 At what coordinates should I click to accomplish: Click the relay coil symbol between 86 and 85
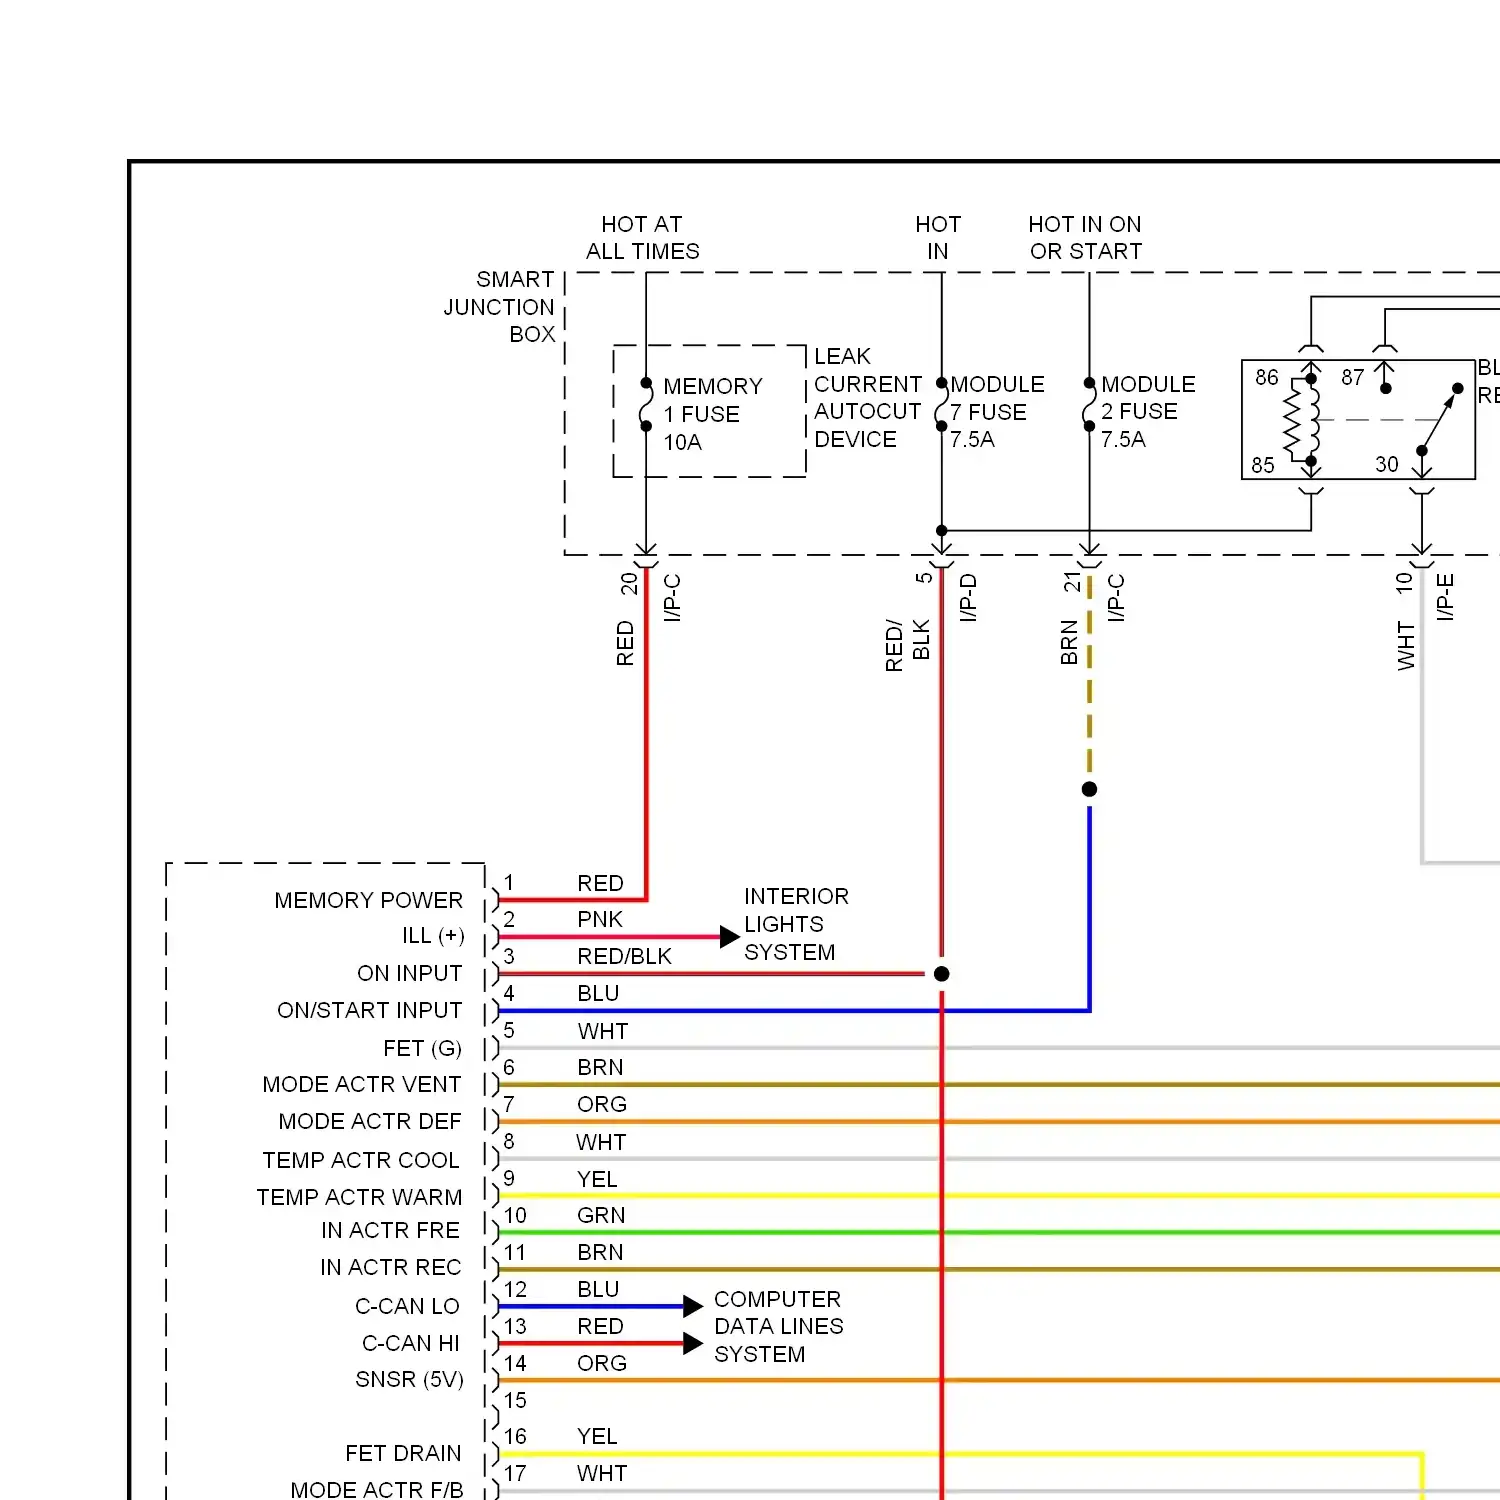point(1303,419)
